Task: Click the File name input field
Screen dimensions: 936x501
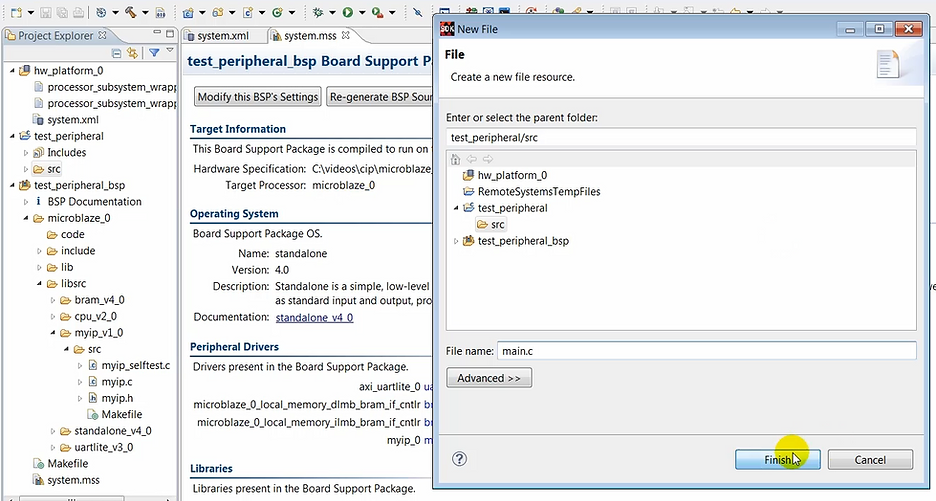Action: point(706,350)
